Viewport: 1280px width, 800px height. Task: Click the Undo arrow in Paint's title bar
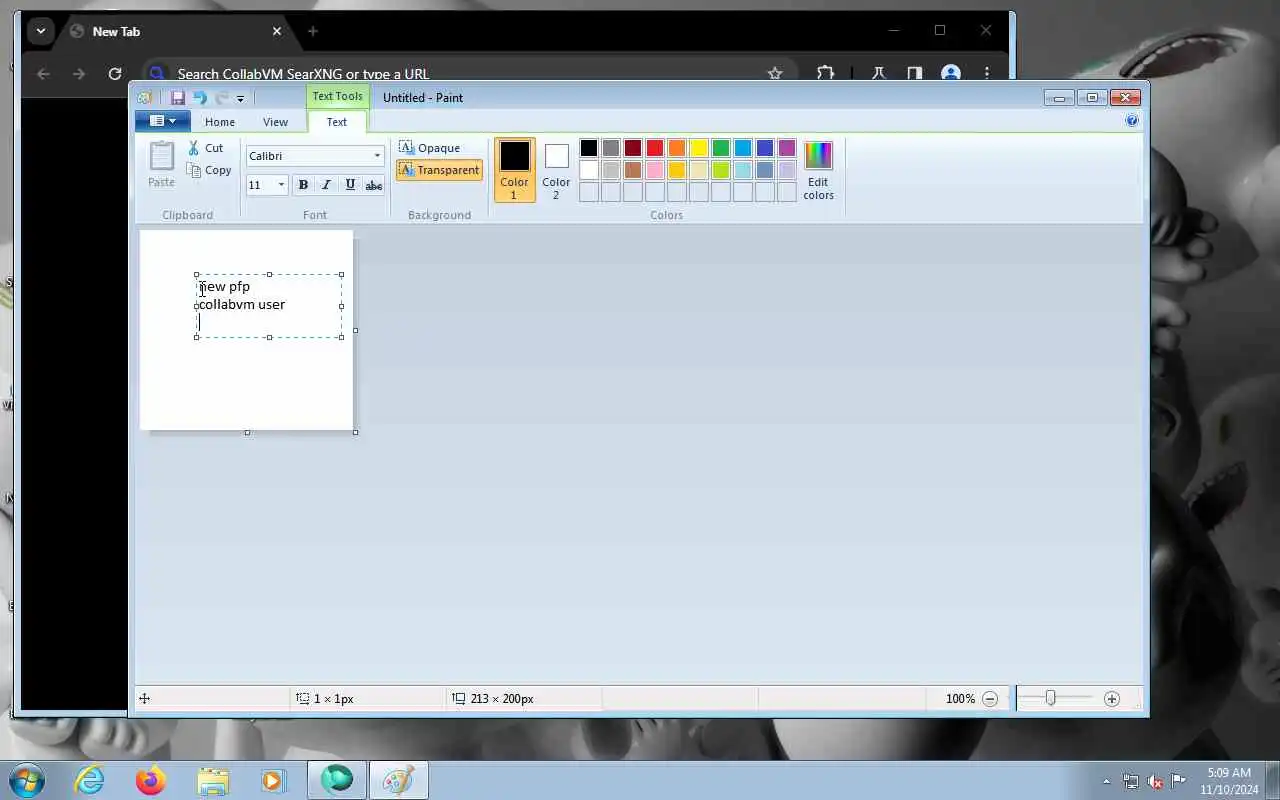pos(199,98)
